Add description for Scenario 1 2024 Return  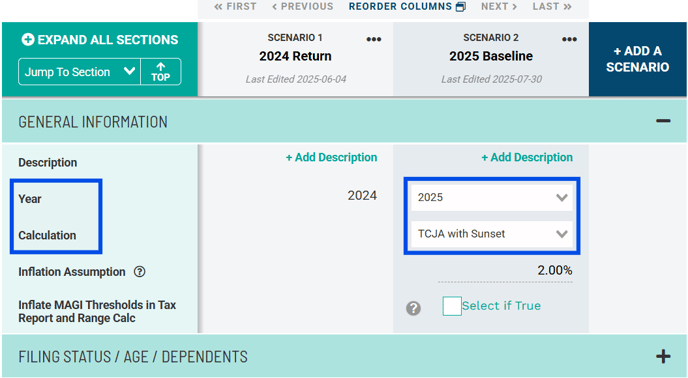331,157
